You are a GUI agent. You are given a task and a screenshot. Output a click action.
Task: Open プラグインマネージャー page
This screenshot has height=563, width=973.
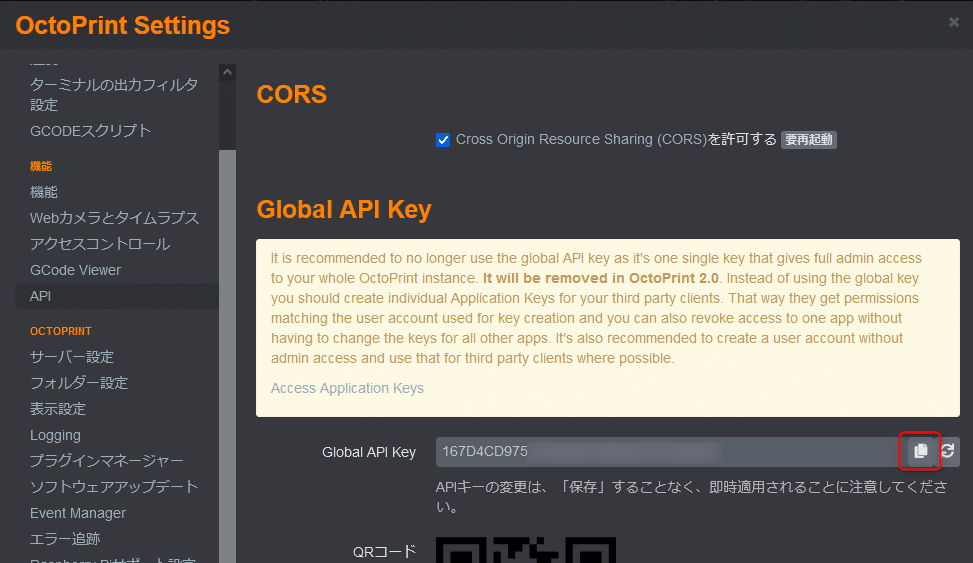click(x=107, y=461)
